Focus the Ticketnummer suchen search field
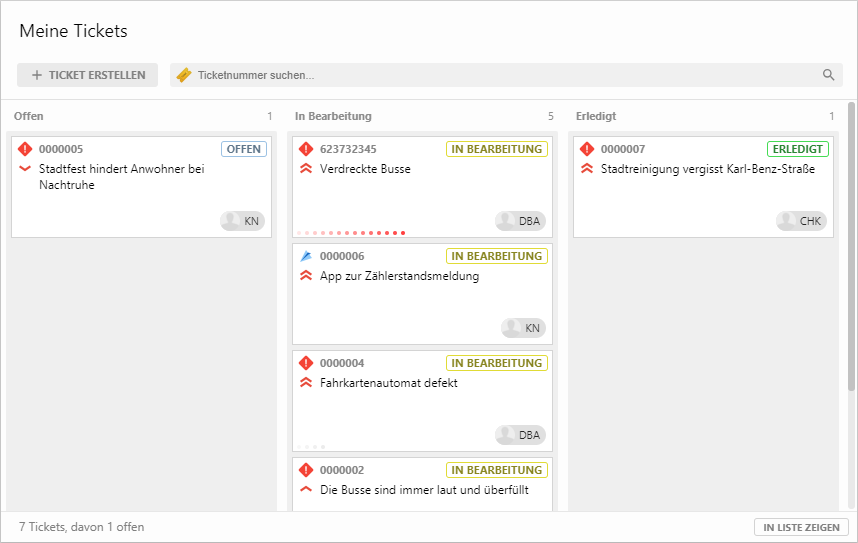The width and height of the screenshot is (858, 543). 500,75
